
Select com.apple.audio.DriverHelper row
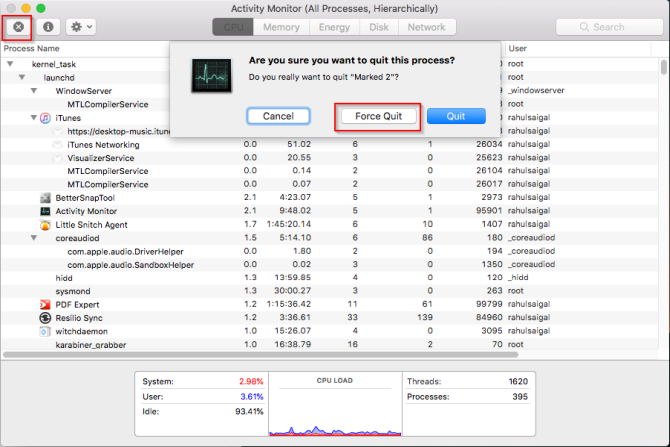point(329,251)
